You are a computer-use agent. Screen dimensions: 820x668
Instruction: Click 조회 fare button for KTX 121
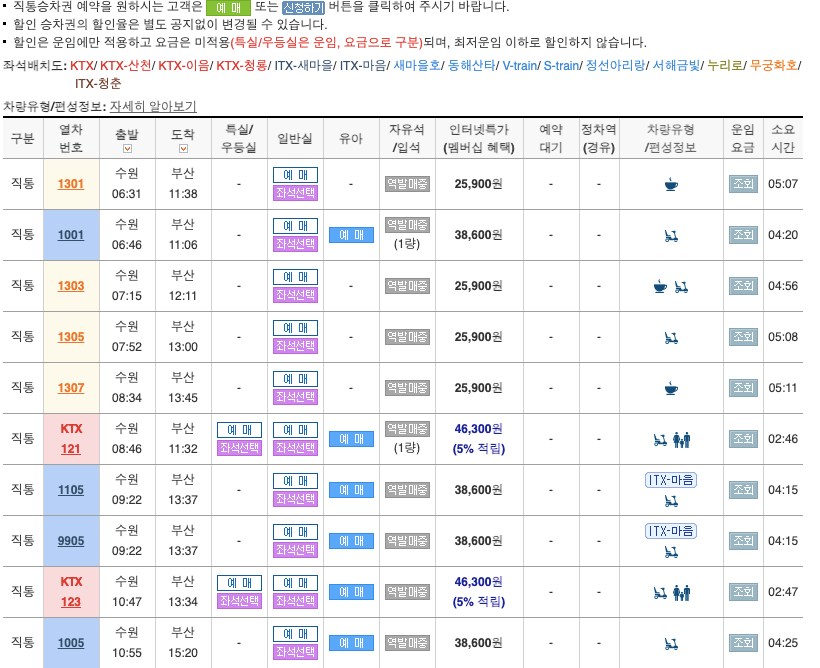743,439
